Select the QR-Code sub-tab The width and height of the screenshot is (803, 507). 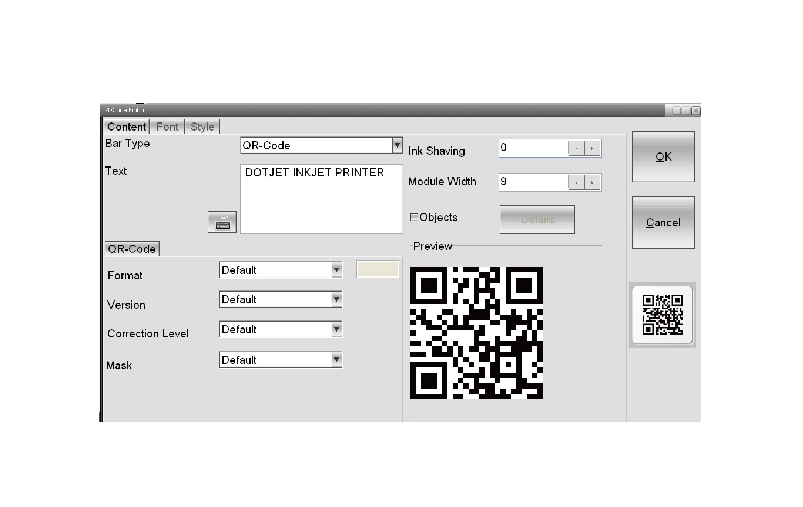coord(132,249)
